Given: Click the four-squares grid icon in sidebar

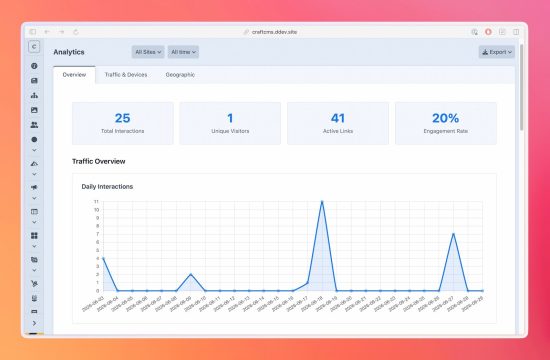Looking at the screenshot, I should tap(34, 235).
